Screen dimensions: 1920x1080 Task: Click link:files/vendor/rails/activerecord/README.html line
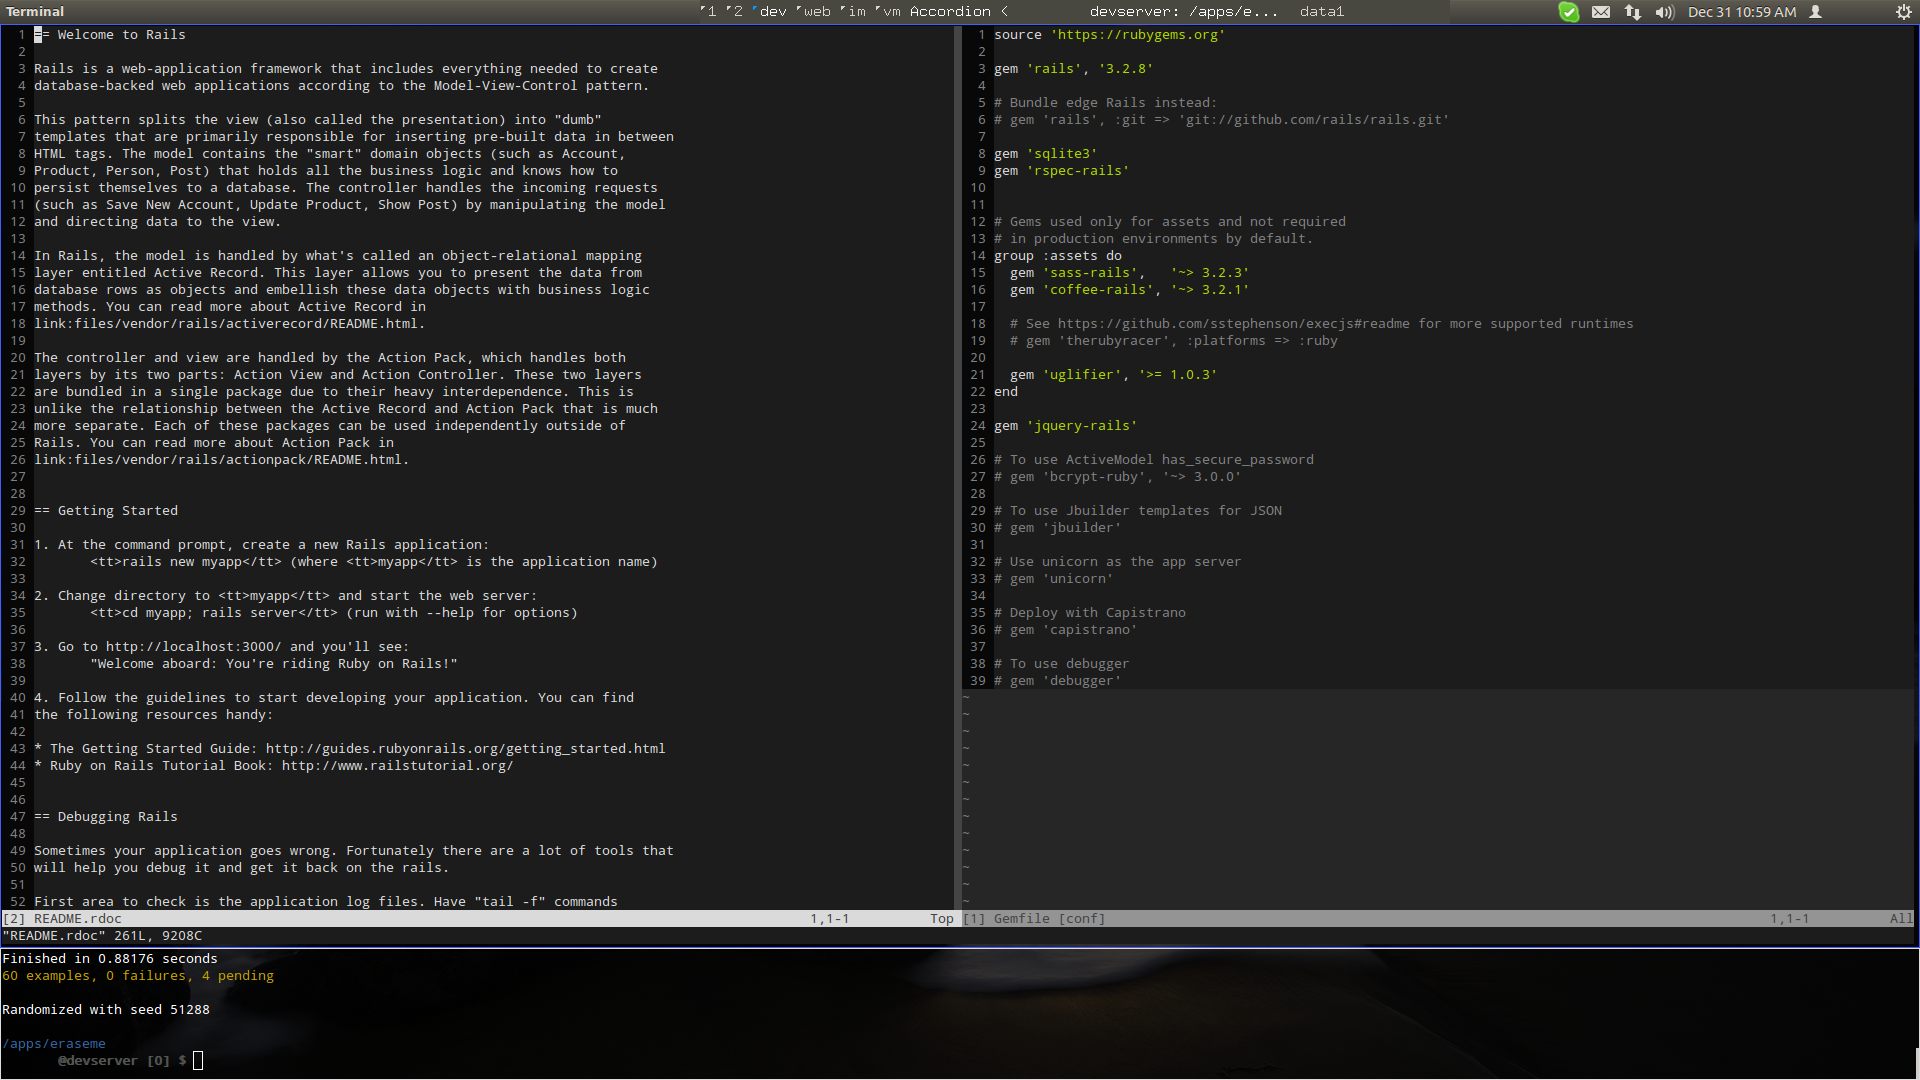[x=230, y=324]
